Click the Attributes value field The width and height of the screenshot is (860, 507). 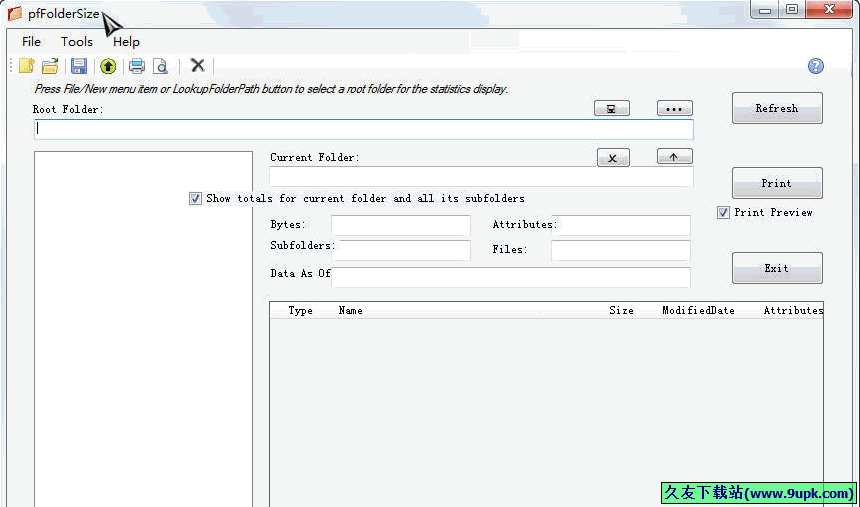point(621,226)
